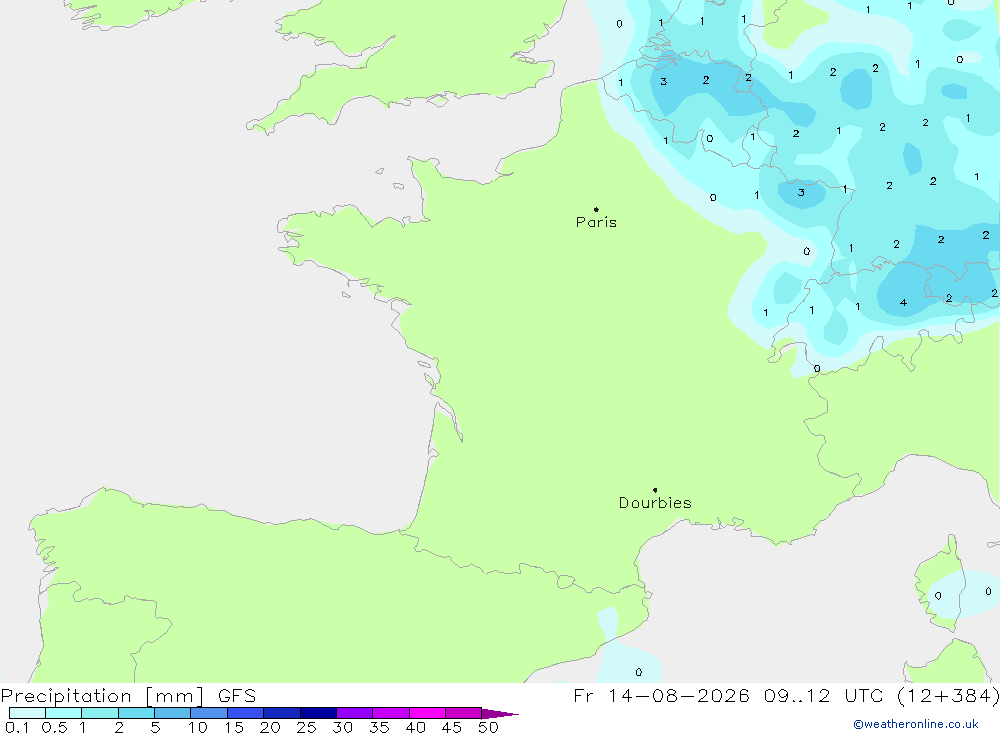Click the 5–10 mm legend color swatch
This screenshot has width=1000, height=733.
point(173,713)
